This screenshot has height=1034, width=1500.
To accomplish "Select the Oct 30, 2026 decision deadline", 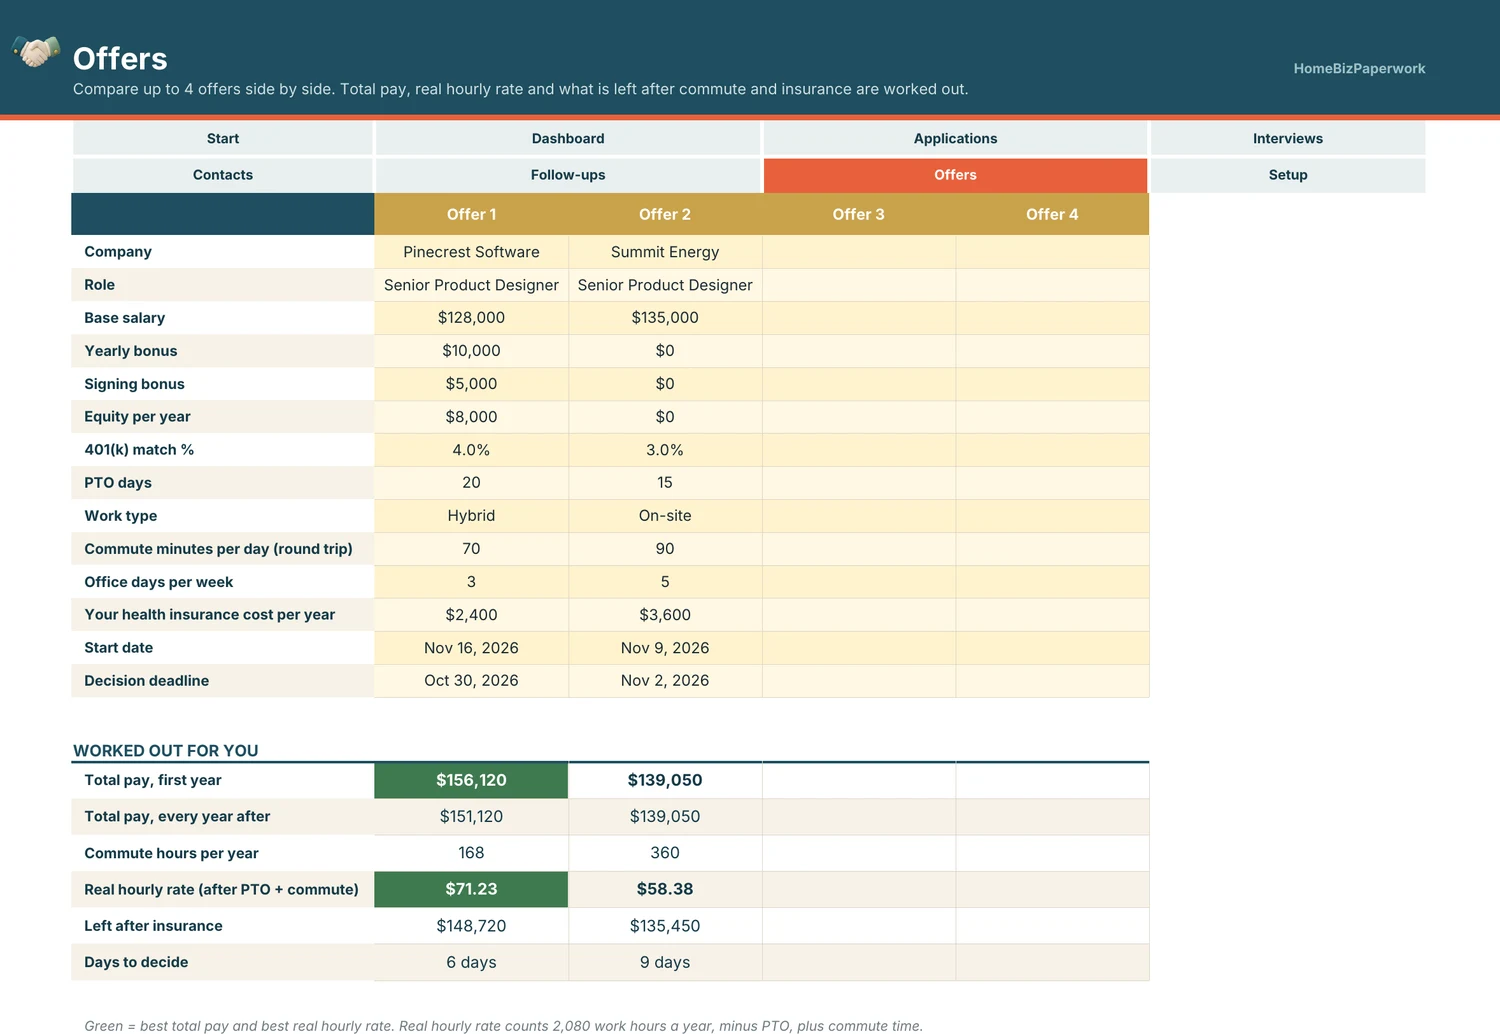I will (x=471, y=681).
